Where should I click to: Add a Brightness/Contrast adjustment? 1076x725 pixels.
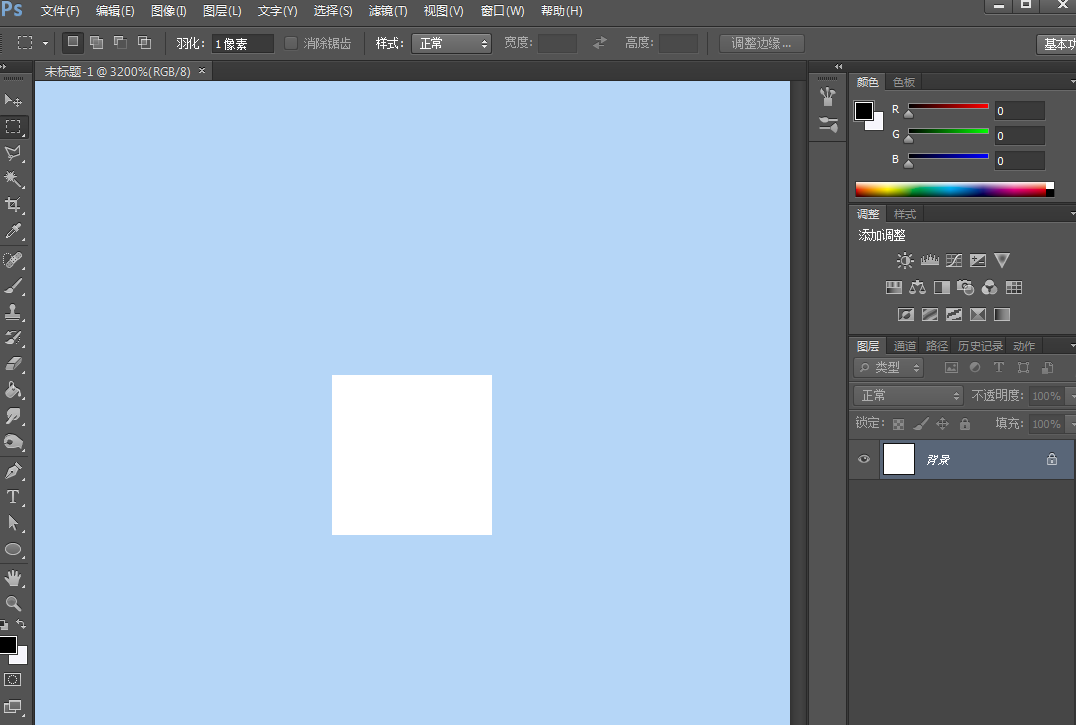pyautogui.click(x=905, y=261)
